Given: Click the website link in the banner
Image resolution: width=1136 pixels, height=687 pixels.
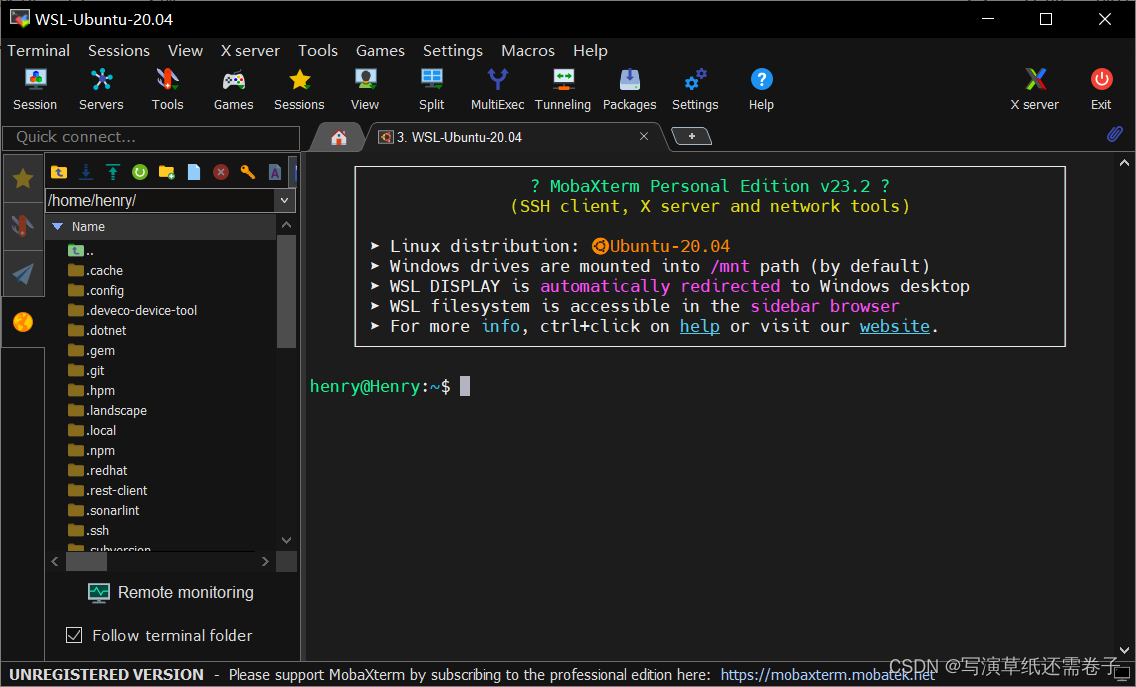Looking at the screenshot, I should tap(895, 327).
